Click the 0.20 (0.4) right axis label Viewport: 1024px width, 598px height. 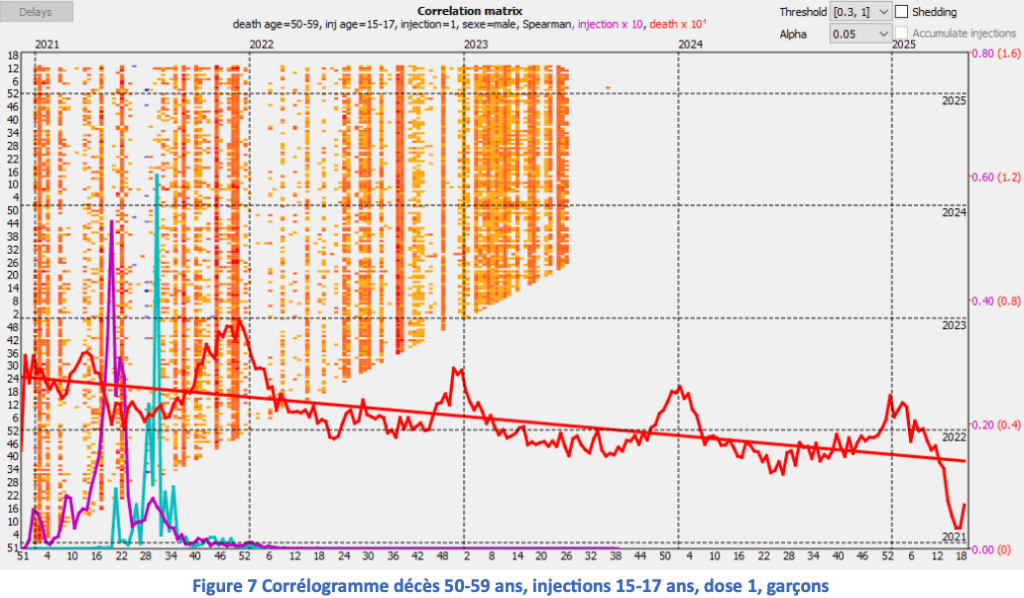point(994,425)
